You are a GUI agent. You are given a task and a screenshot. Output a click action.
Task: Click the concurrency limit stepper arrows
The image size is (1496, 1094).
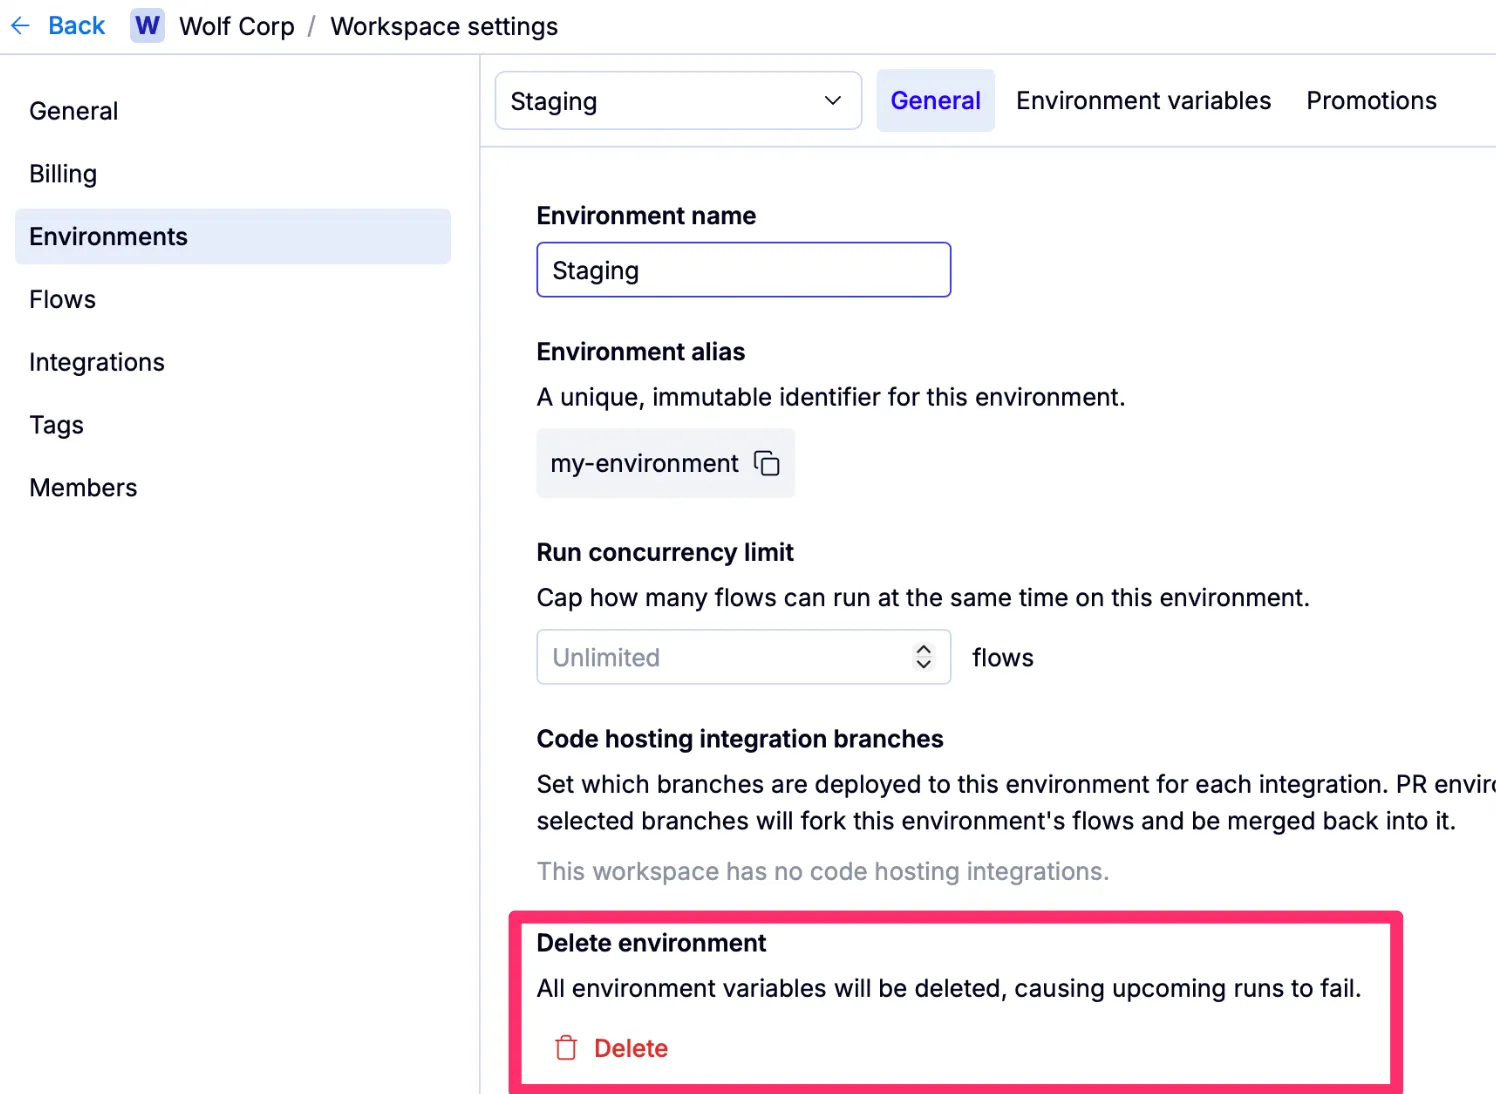pyautogui.click(x=923, y=657)
